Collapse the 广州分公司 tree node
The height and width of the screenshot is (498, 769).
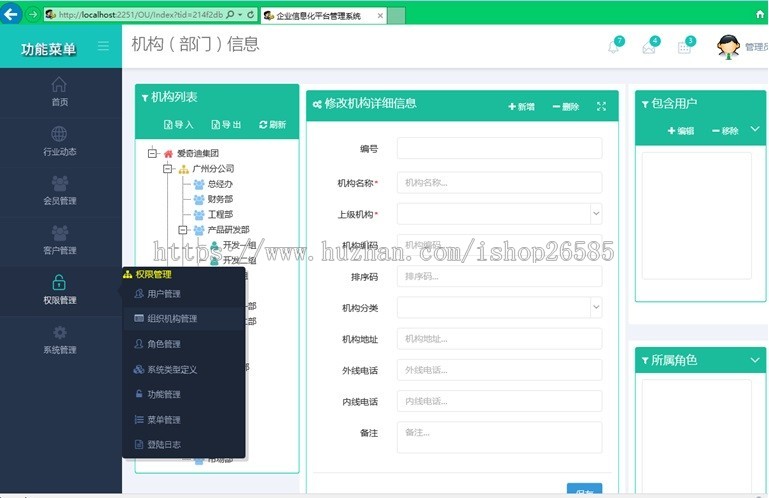click(168, 169)
